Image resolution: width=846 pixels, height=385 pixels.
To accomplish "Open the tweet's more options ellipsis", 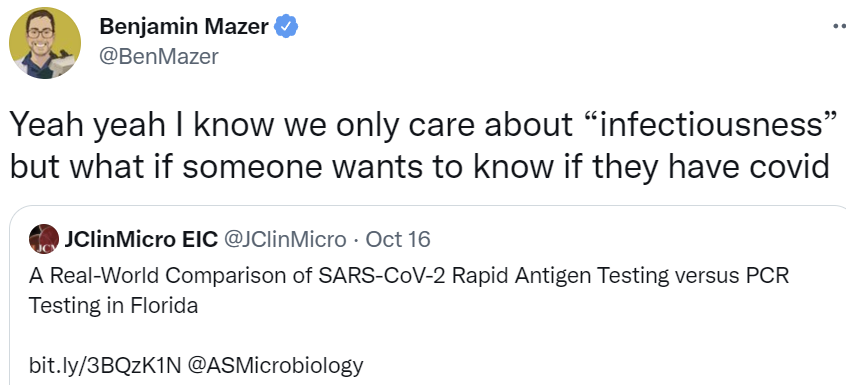I will 840,25.
